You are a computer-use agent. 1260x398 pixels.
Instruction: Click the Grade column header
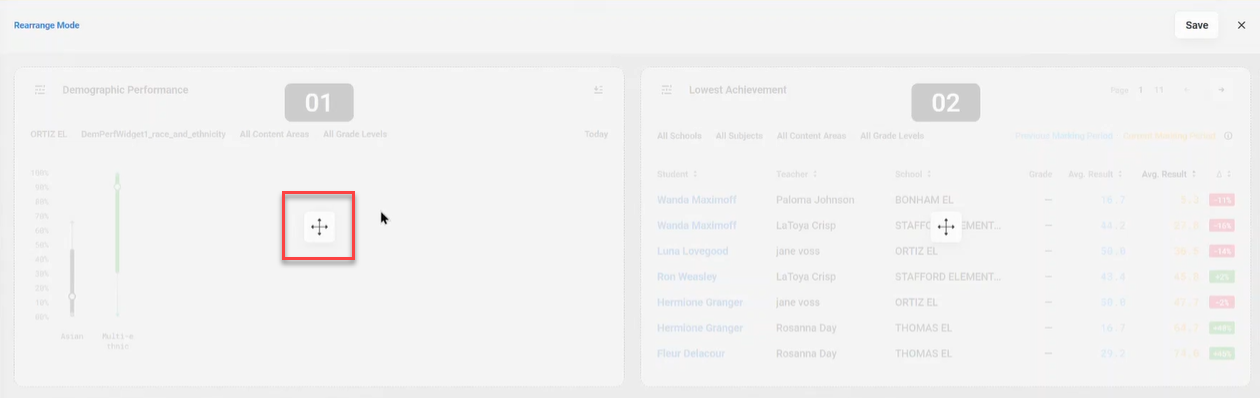(1040, 174)
